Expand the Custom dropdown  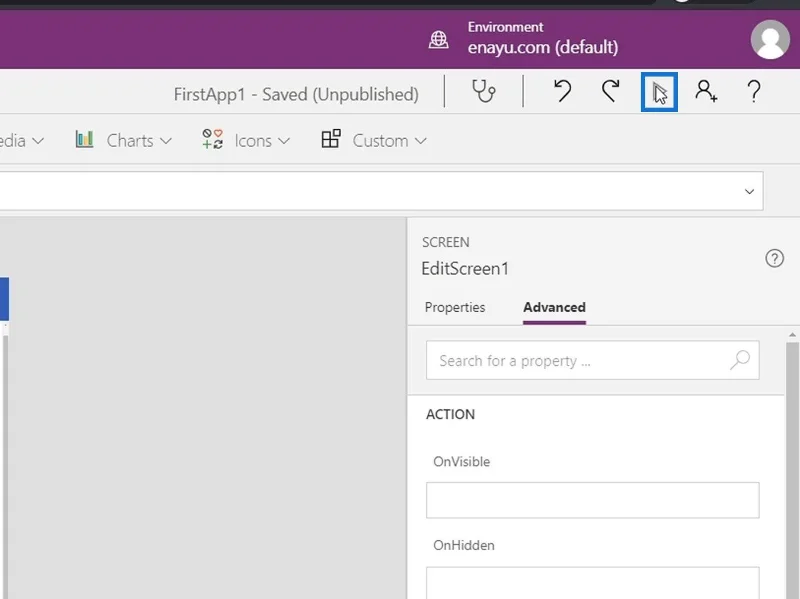tap(420, 141)
